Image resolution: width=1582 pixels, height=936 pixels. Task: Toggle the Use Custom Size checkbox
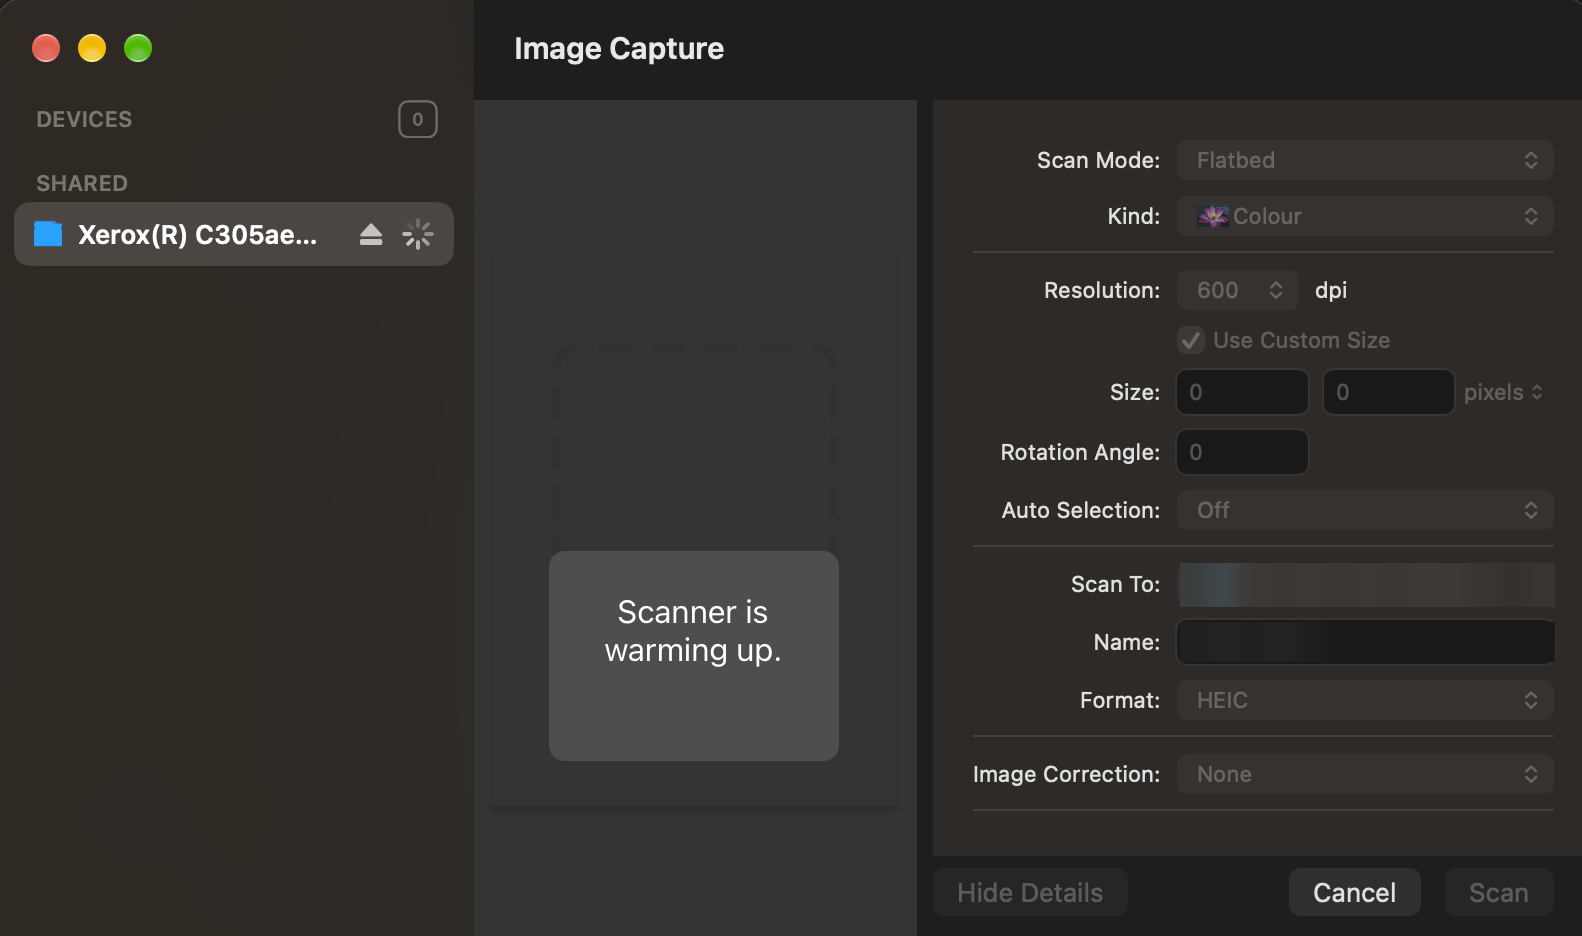tap(1191, 340)
